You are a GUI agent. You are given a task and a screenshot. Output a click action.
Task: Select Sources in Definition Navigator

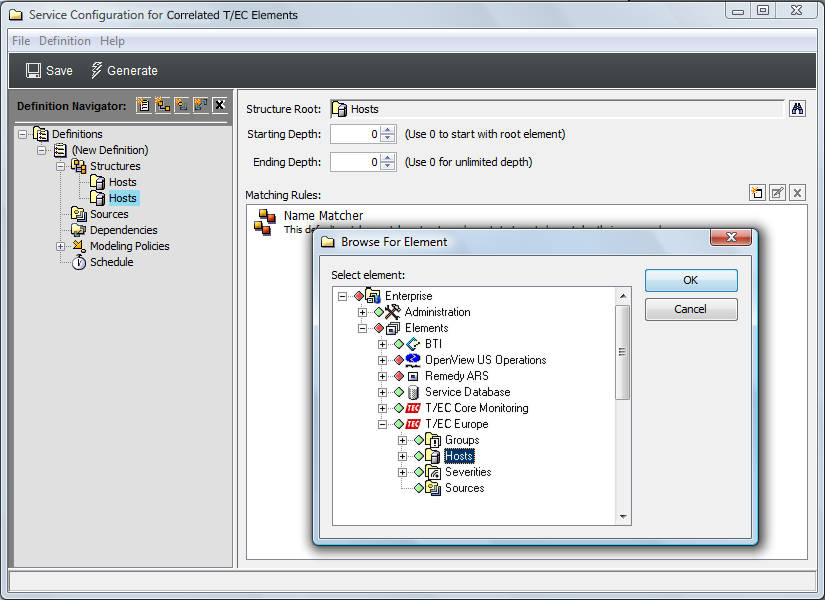point(109,214)
